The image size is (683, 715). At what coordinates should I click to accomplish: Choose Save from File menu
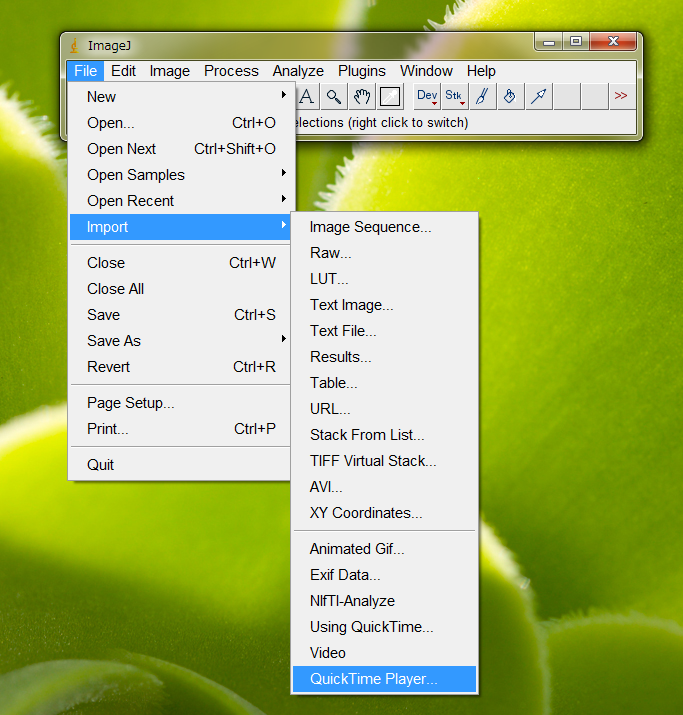coord(180,315)
